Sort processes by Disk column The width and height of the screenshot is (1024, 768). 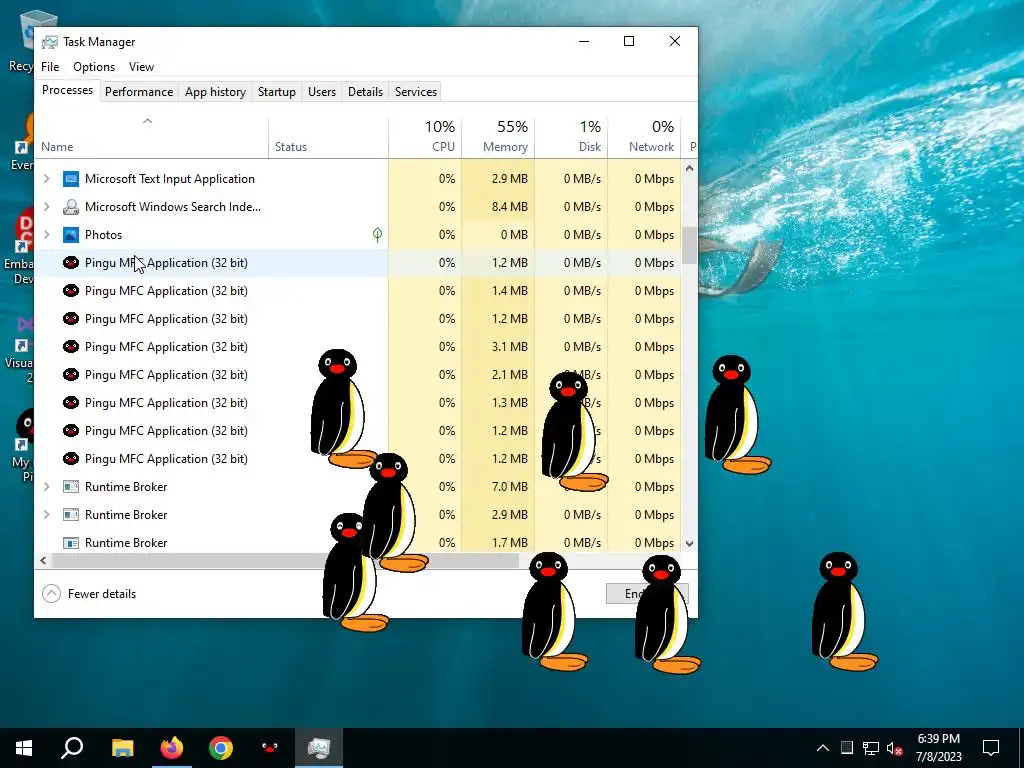571,138
